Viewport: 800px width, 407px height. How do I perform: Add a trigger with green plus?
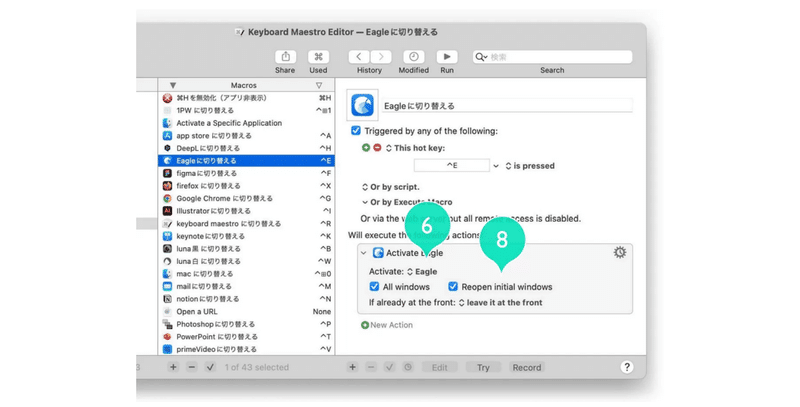(366, 147)
